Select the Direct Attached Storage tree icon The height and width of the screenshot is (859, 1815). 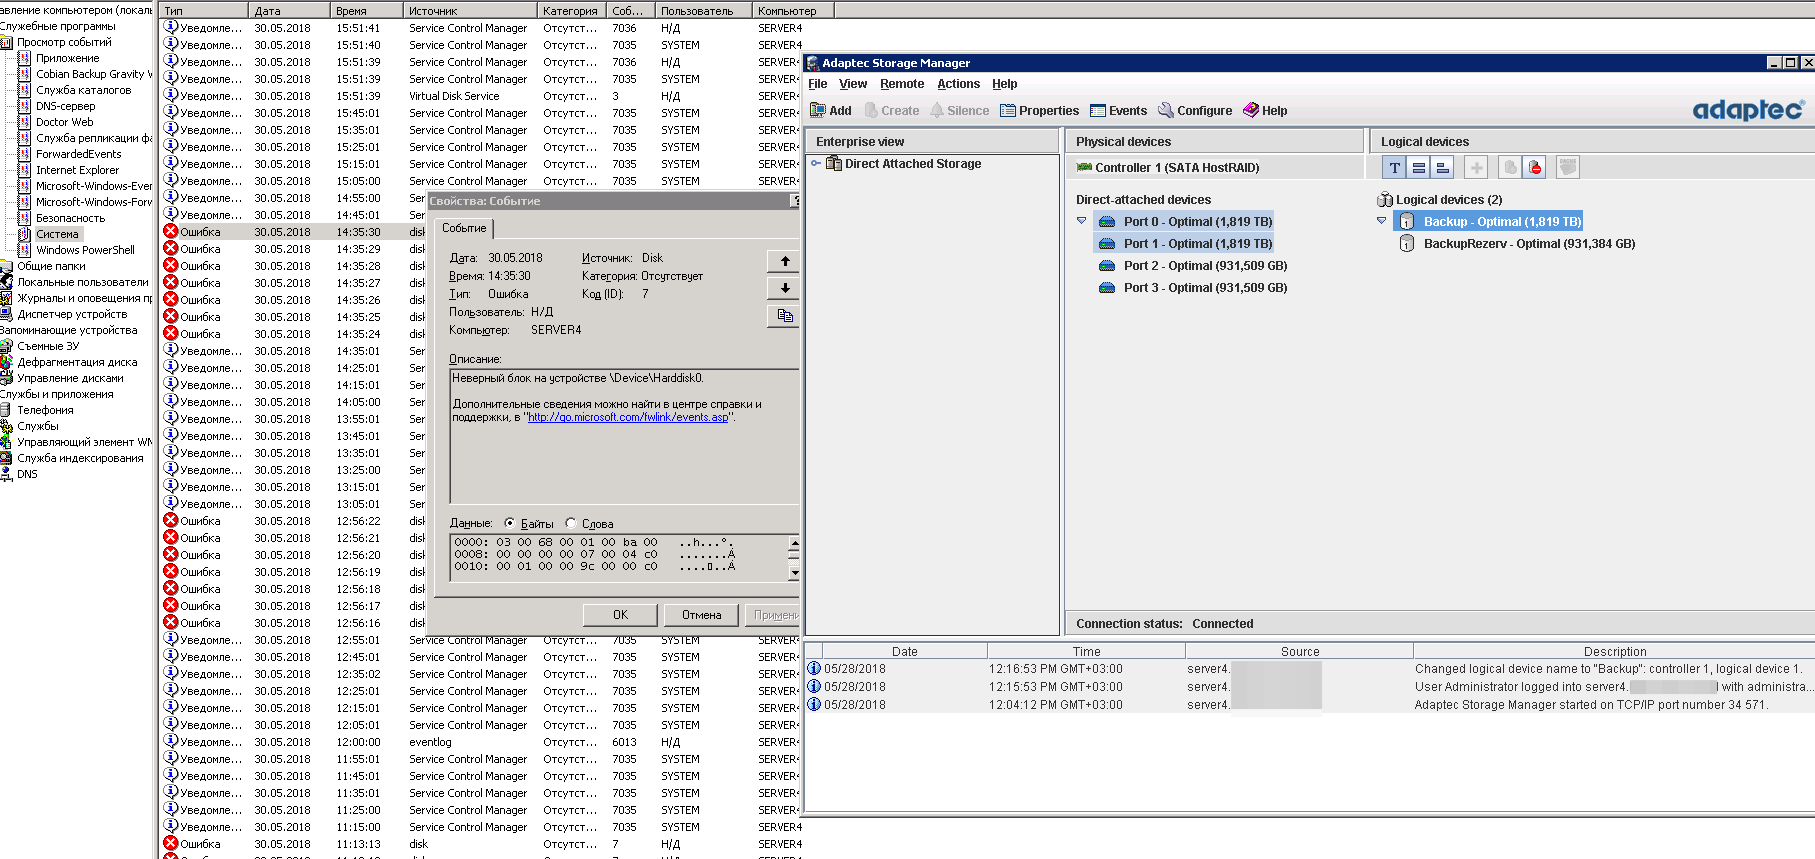point(833,164)
